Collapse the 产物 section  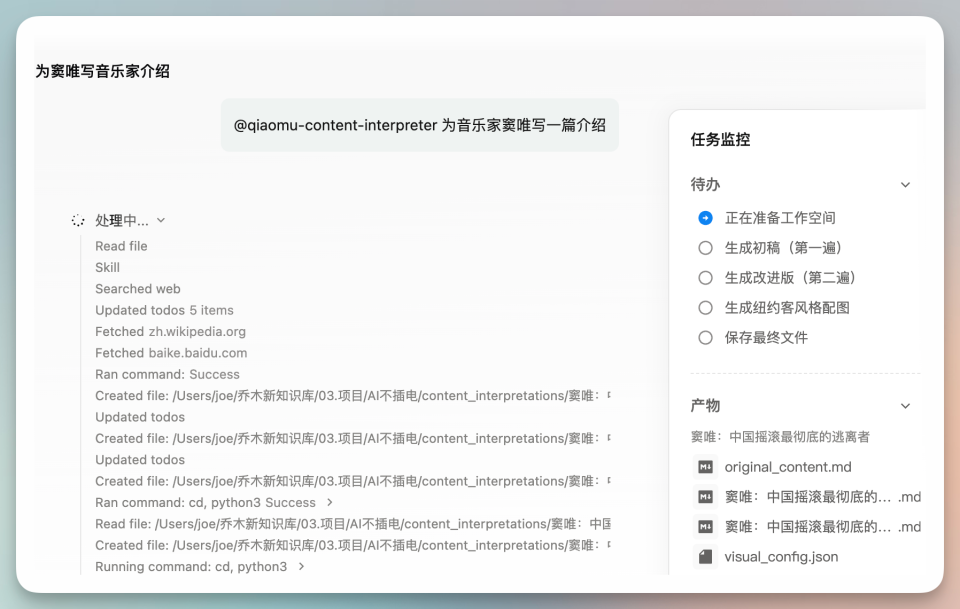point(905,406)
